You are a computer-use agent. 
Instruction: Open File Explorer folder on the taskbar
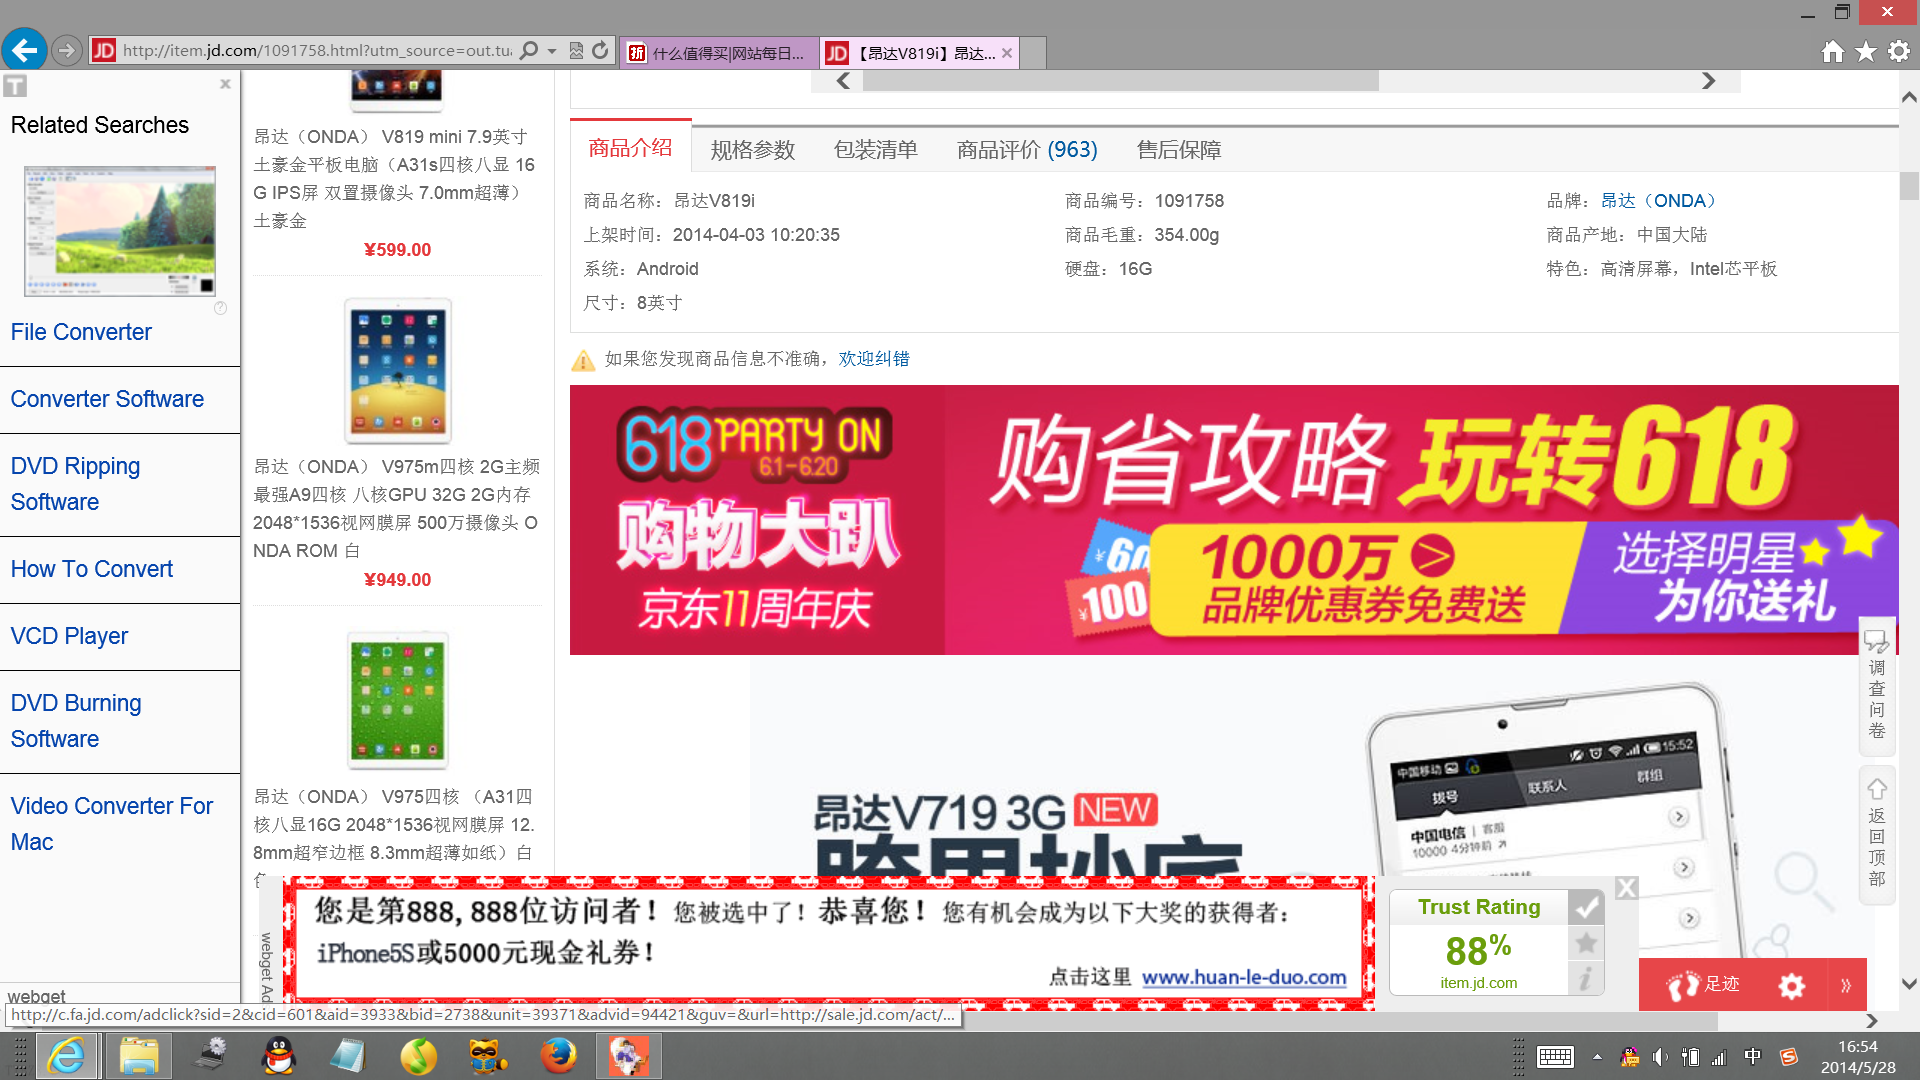click(x=139, y=1056)
